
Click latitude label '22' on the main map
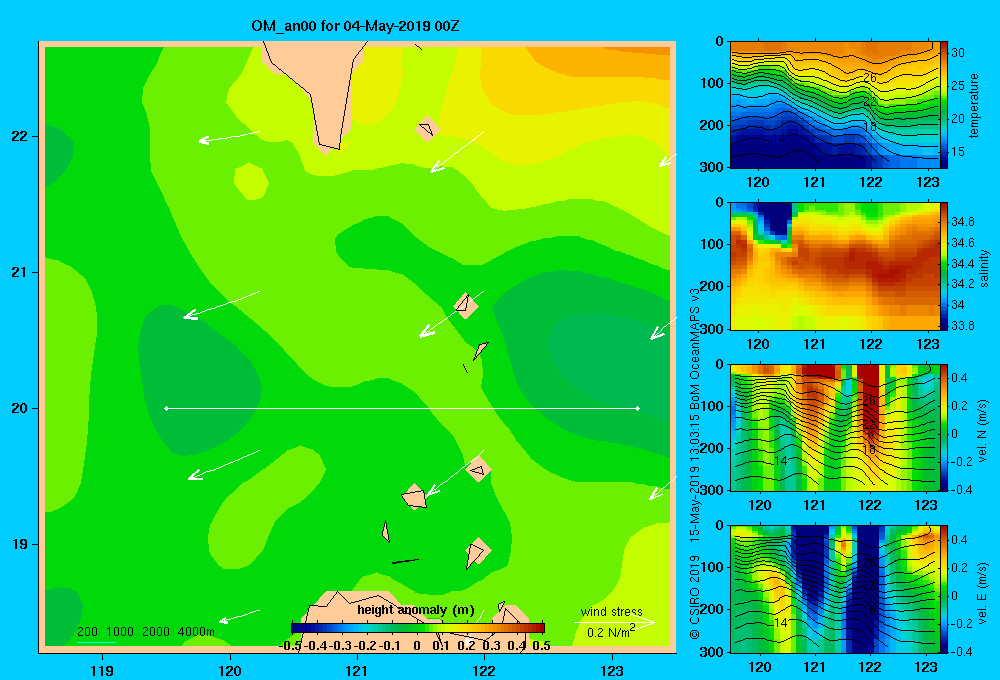(x=20, y=136)
